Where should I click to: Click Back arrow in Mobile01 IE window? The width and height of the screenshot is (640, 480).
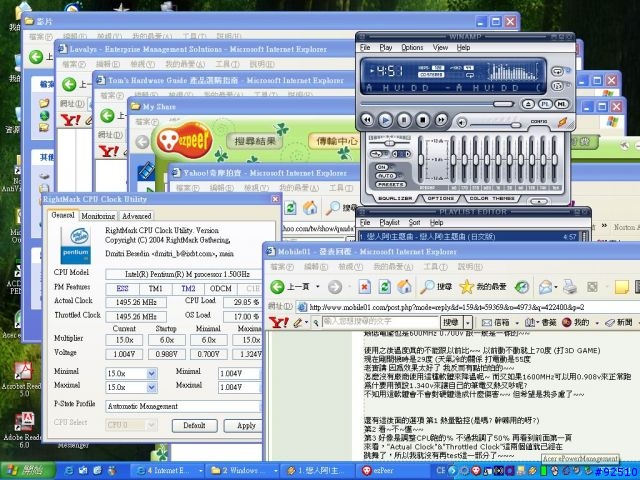click(x=277, y=287)
